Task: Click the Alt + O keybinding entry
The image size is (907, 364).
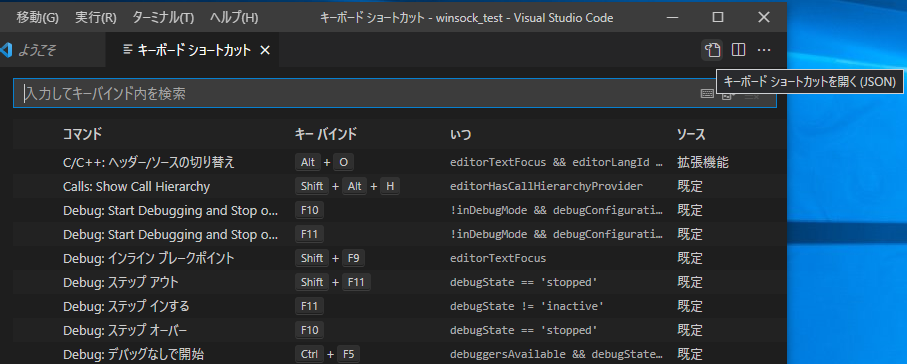Action: click(324, 163)
